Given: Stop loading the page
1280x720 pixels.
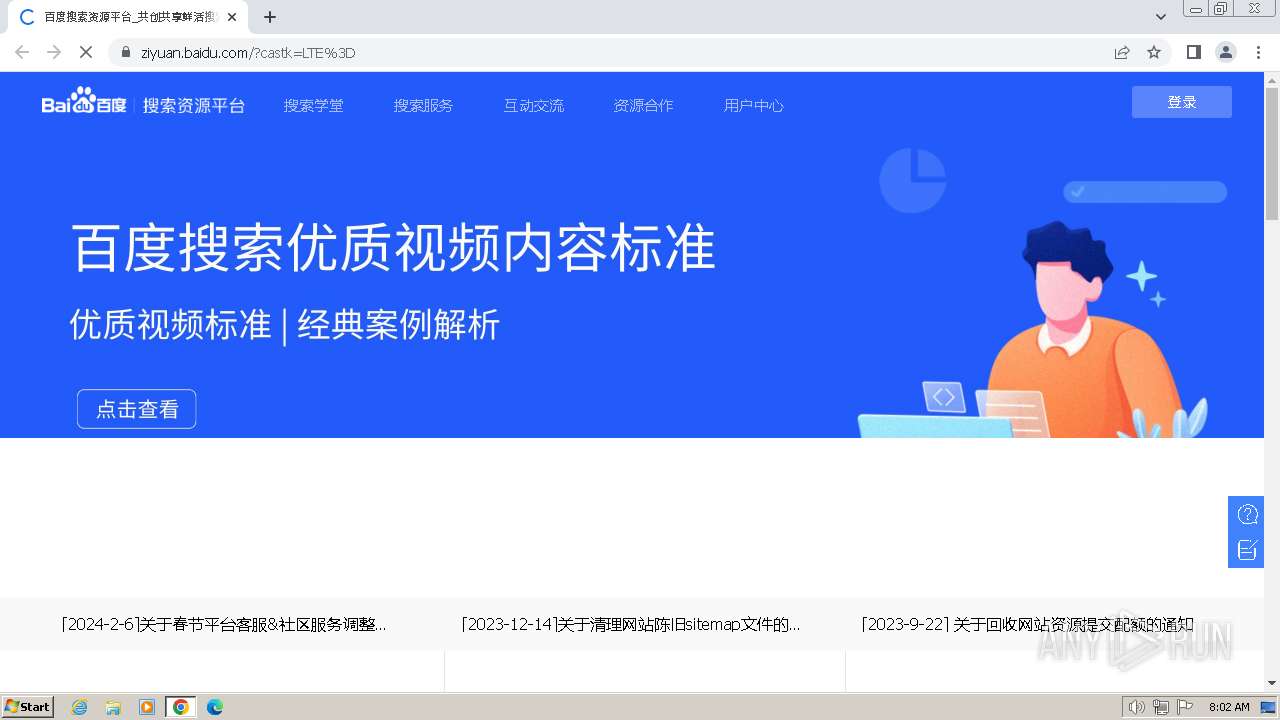Looking at the screenshot, I should tap(86, 52).
